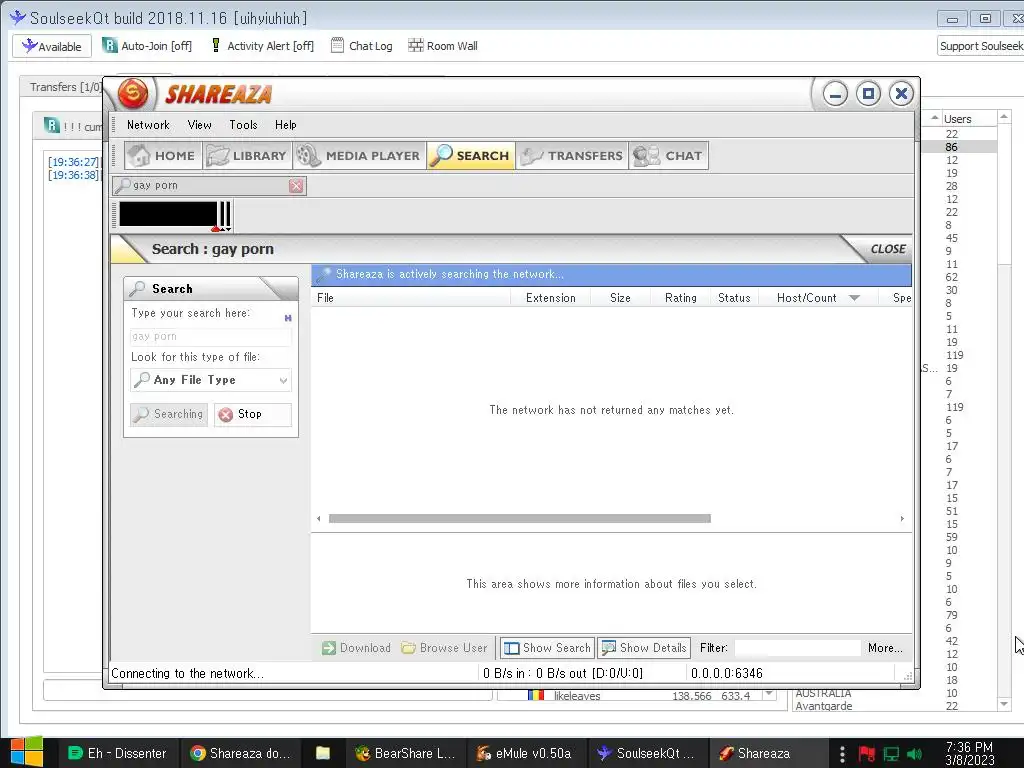Select the Transfers tab in Soulseek
The image size is (1024, 768).
tap(65, 87)
